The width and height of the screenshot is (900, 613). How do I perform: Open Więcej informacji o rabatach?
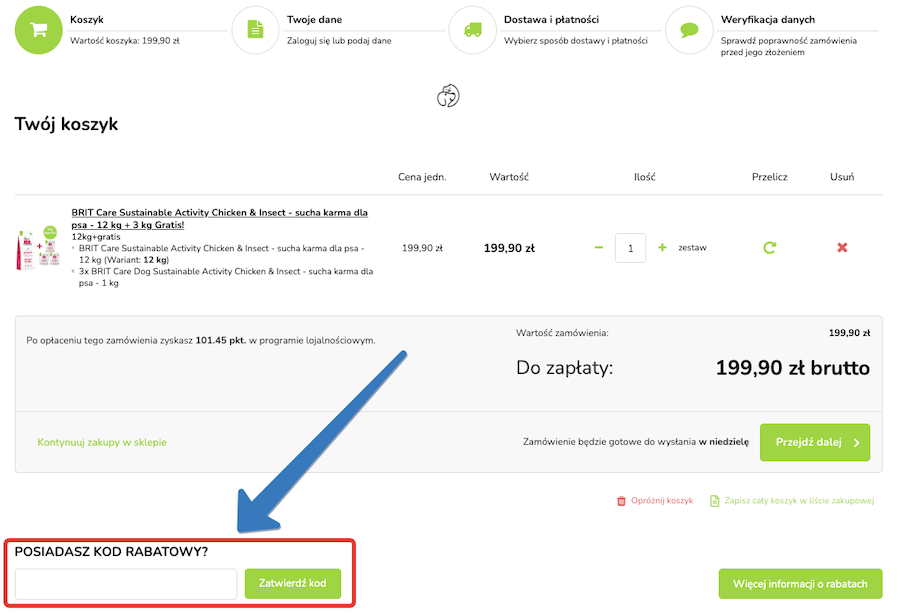click(x=800, y=583)
